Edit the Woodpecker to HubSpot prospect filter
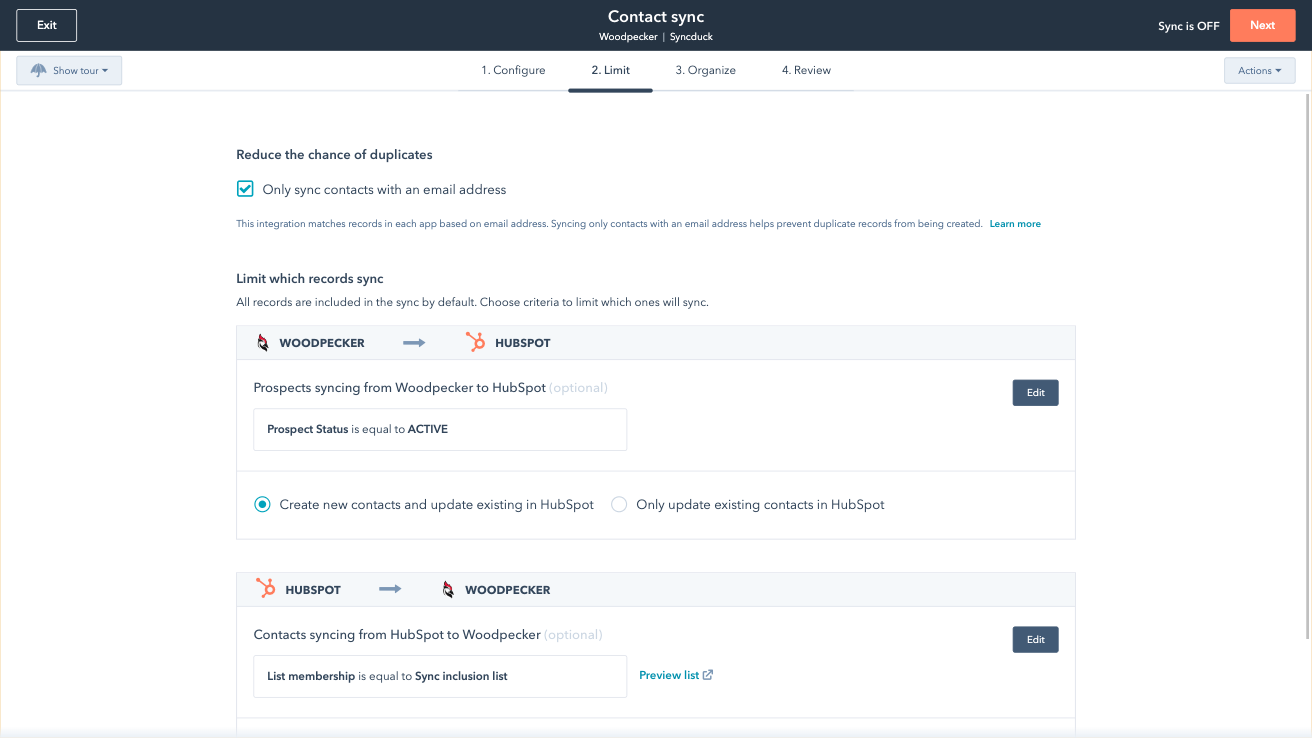Image resolution: width=1312 pixels, height=738 pixels. click(x=1035, y=393)
